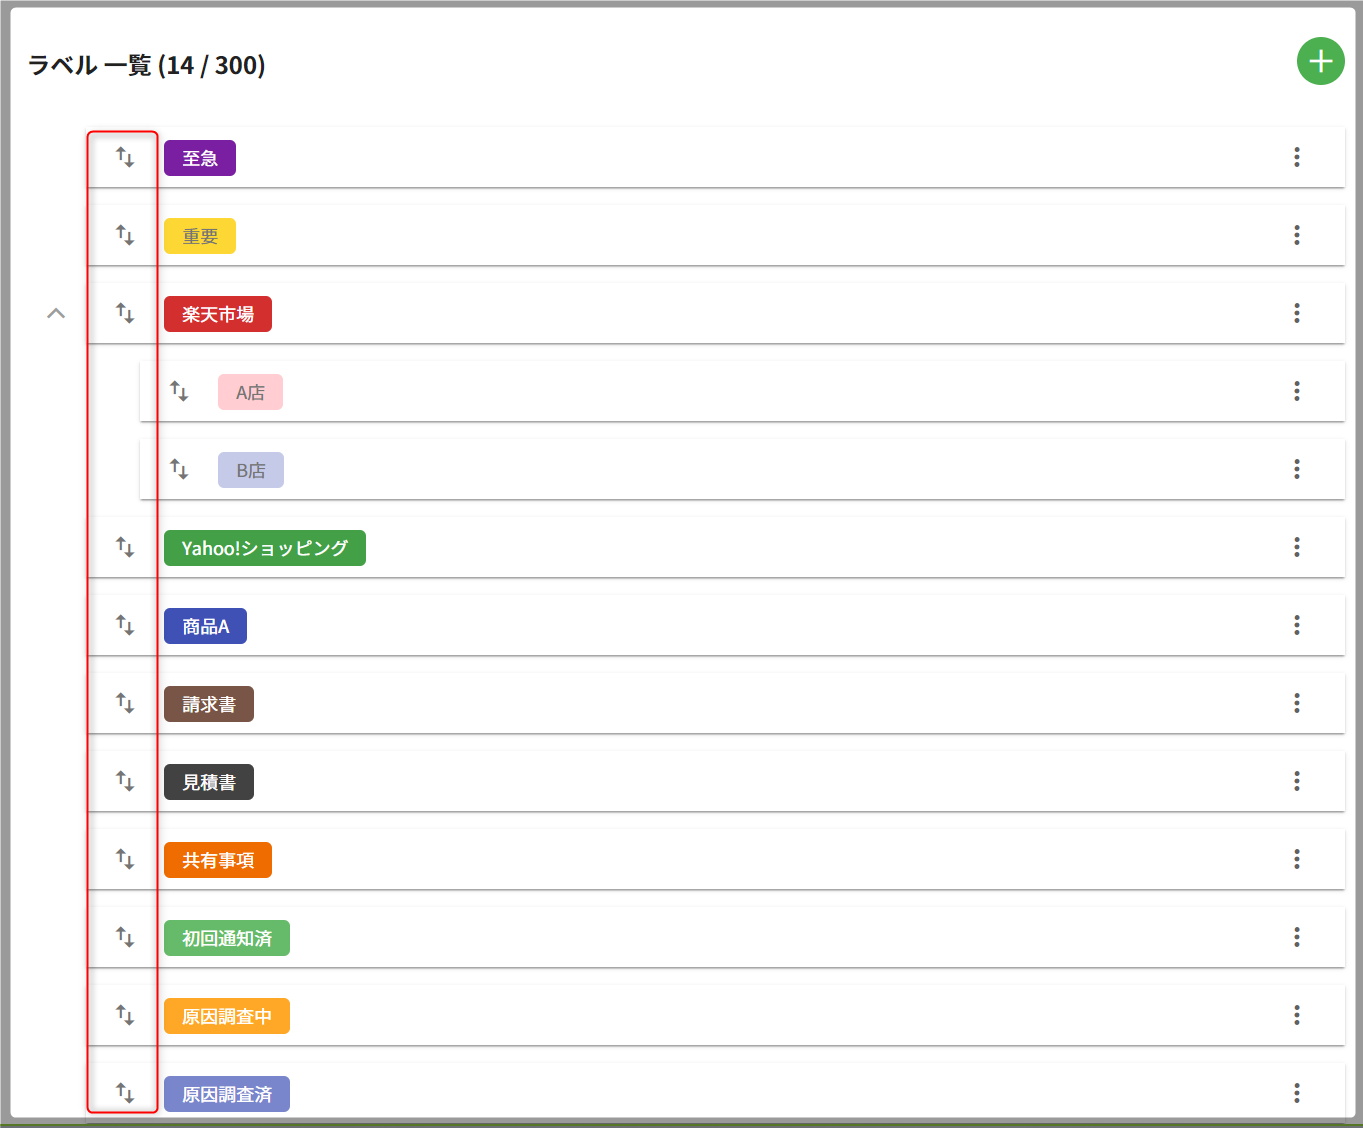Open the three-dot menu for 楽天市場
This screenshot has width=1363, height=1128.
(1296, 313)
